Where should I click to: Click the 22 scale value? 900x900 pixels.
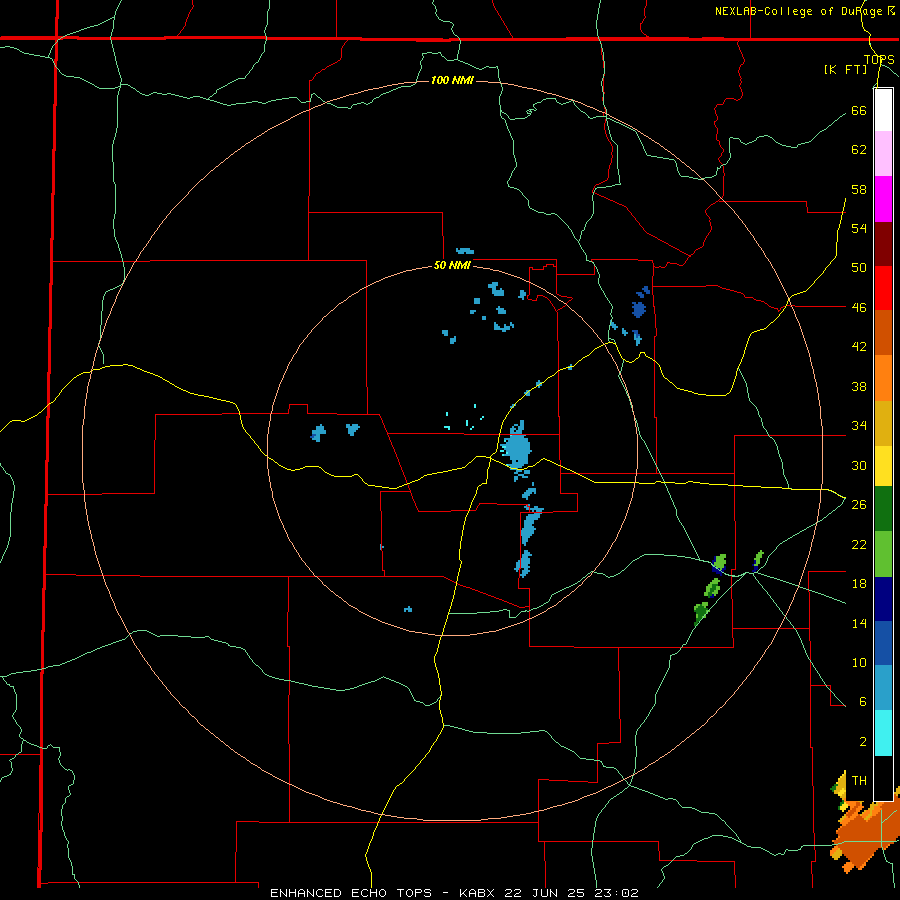(859, 544)
